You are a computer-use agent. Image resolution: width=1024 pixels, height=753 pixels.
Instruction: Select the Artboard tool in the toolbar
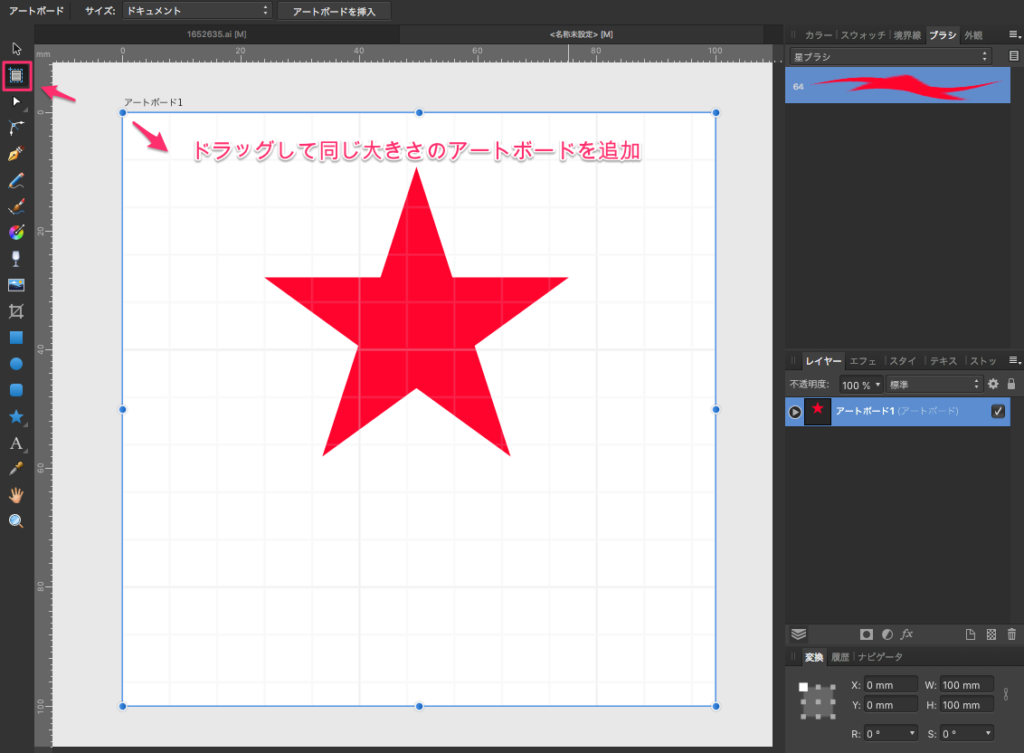click(17, 75)
